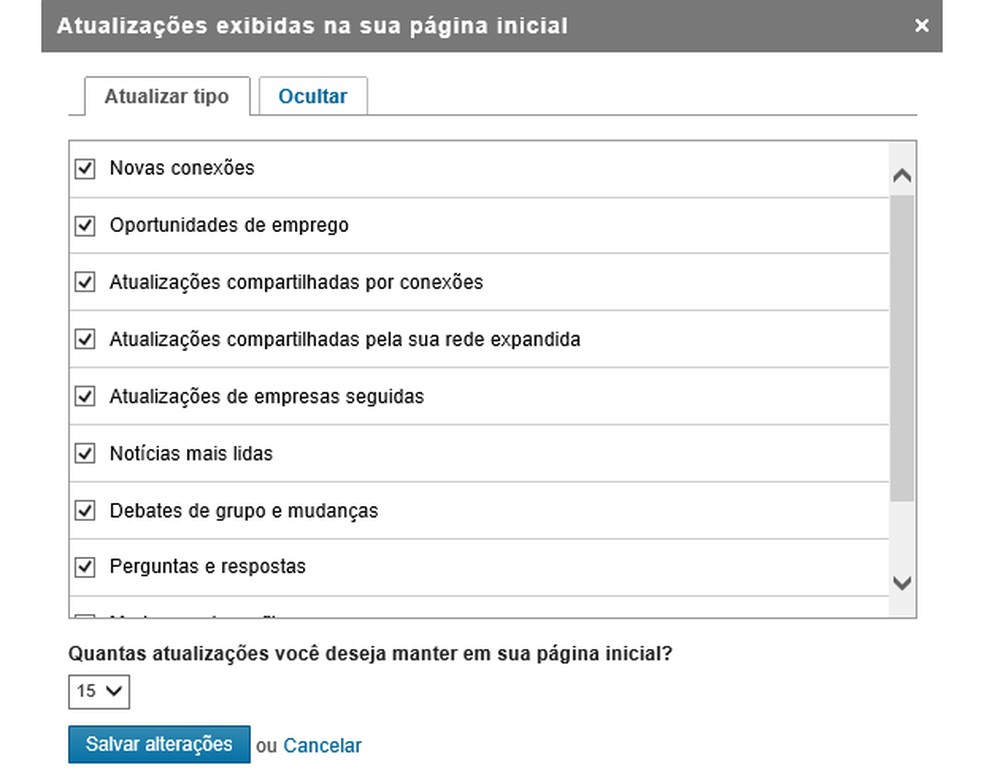Disable "Oportunidades de emprego" updates
This screenshot has width=984, height=773.
pyautogui.click(x=85, y=224)
